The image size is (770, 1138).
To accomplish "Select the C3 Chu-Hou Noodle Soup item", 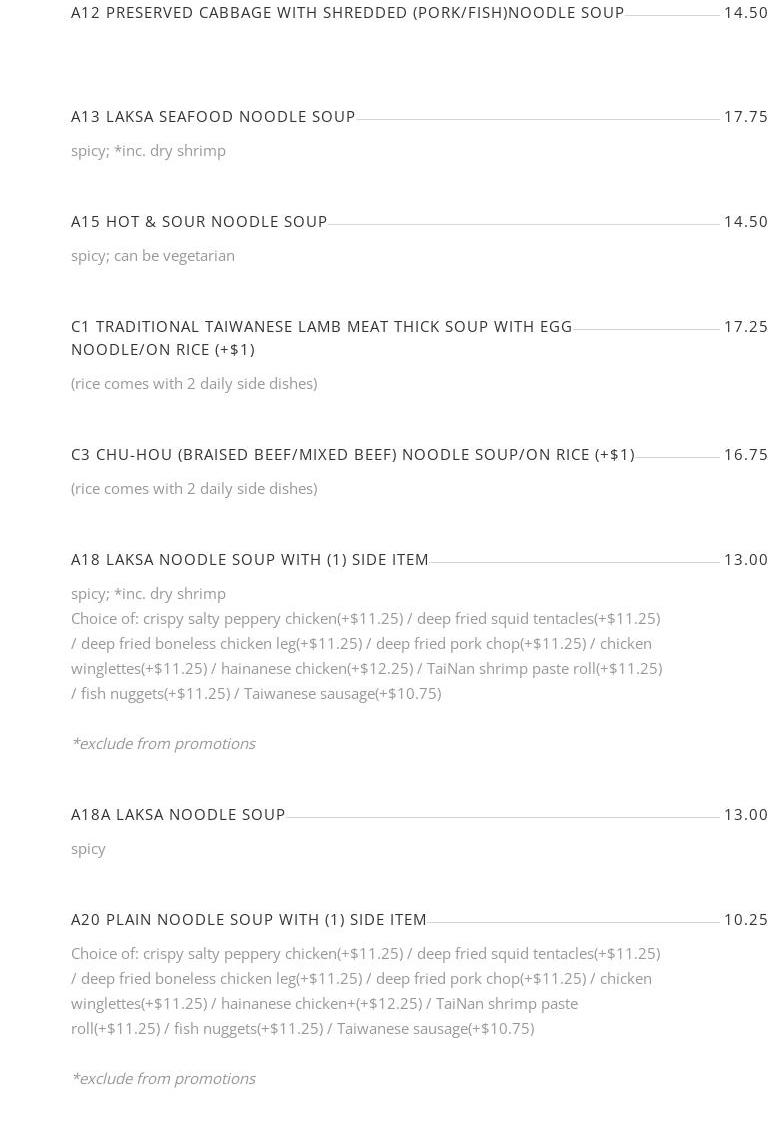I will point(352,455).
